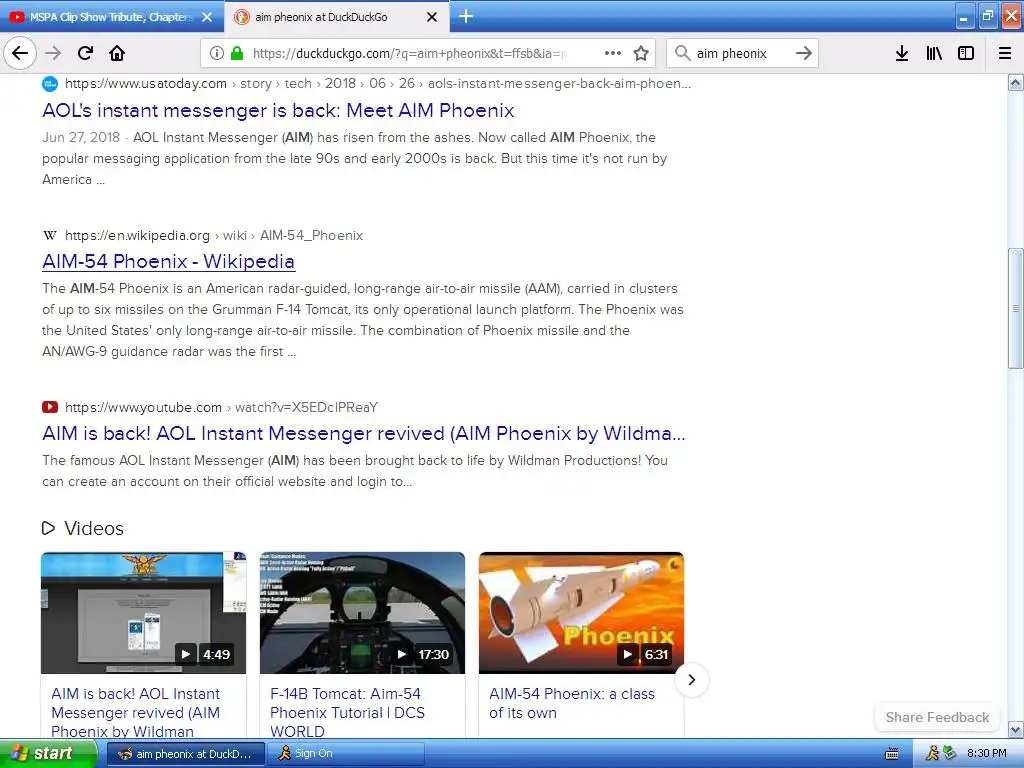Image resolution: width=1024 pixels, height=768 pixels.
Task: Open 'AIM is back! AOL Instant Messenger revived' result
Action: tap(364, 434)
